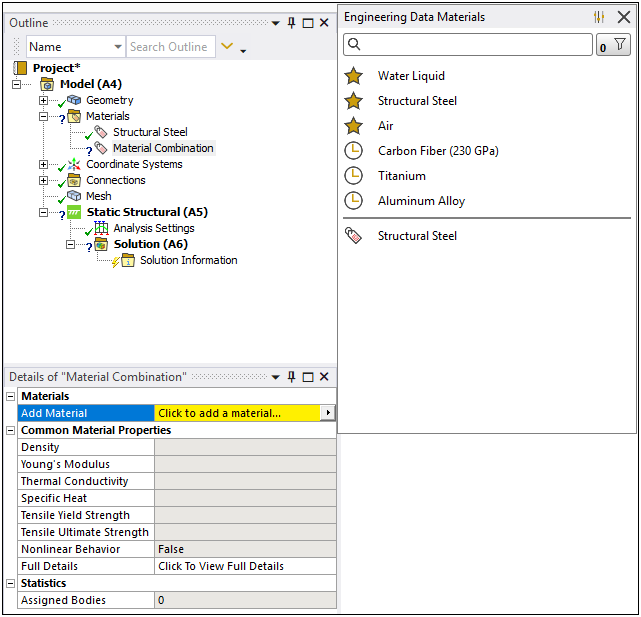Click the clock icon beside Titanium
This screenshot has width=641, height=617.
pos(353,176)
